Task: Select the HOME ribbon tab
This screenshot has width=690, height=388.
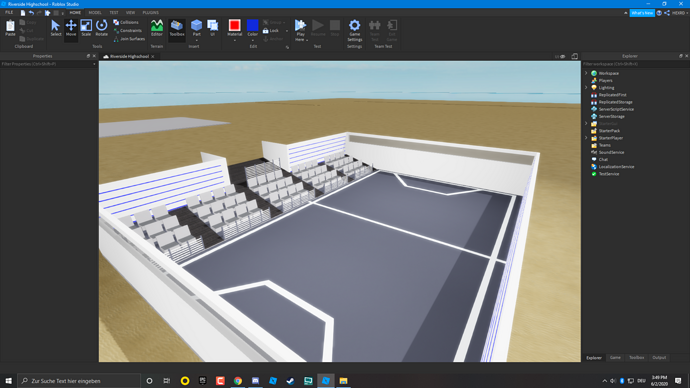Action: click(75, 13)
